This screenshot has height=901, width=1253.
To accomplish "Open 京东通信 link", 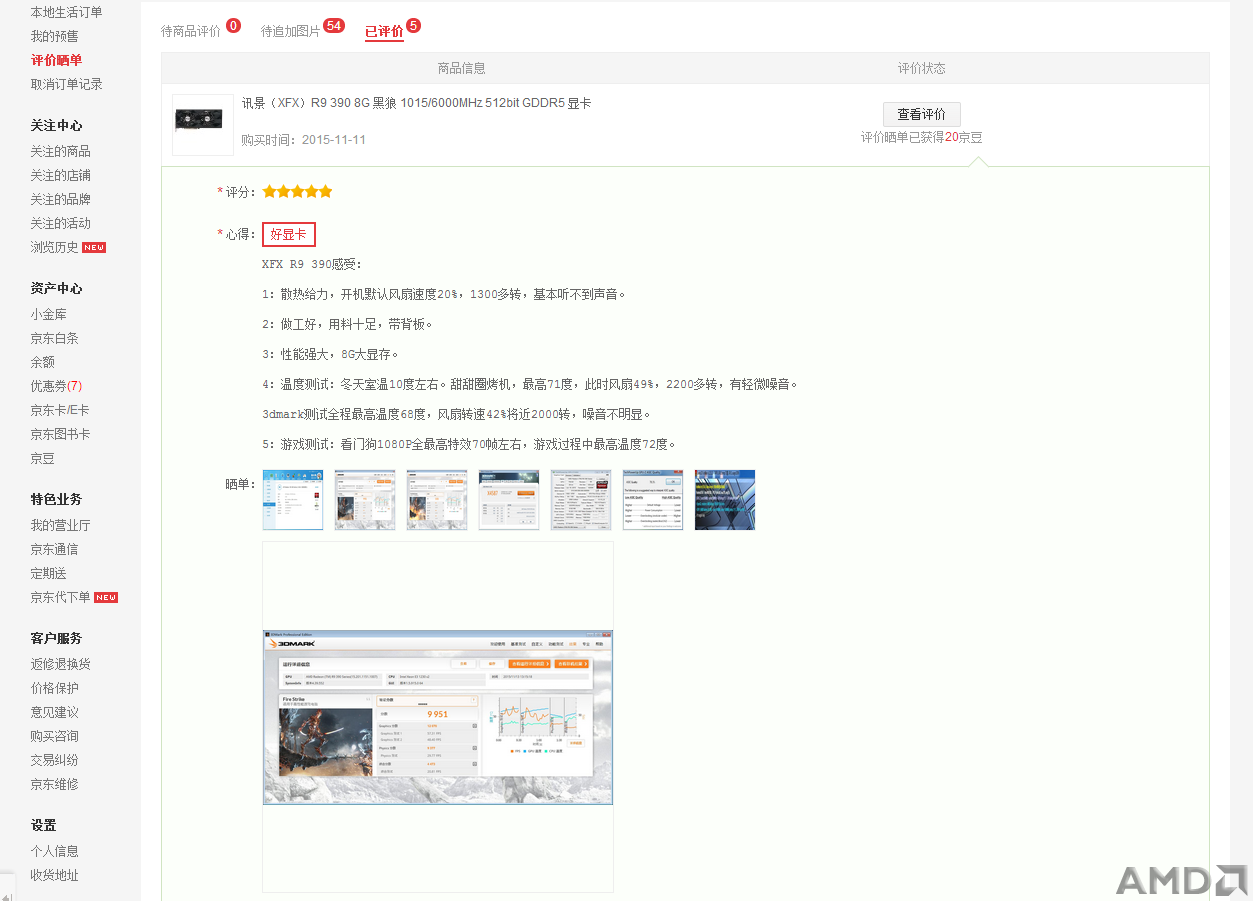I will pyautogui.click(x=54, y=549).
